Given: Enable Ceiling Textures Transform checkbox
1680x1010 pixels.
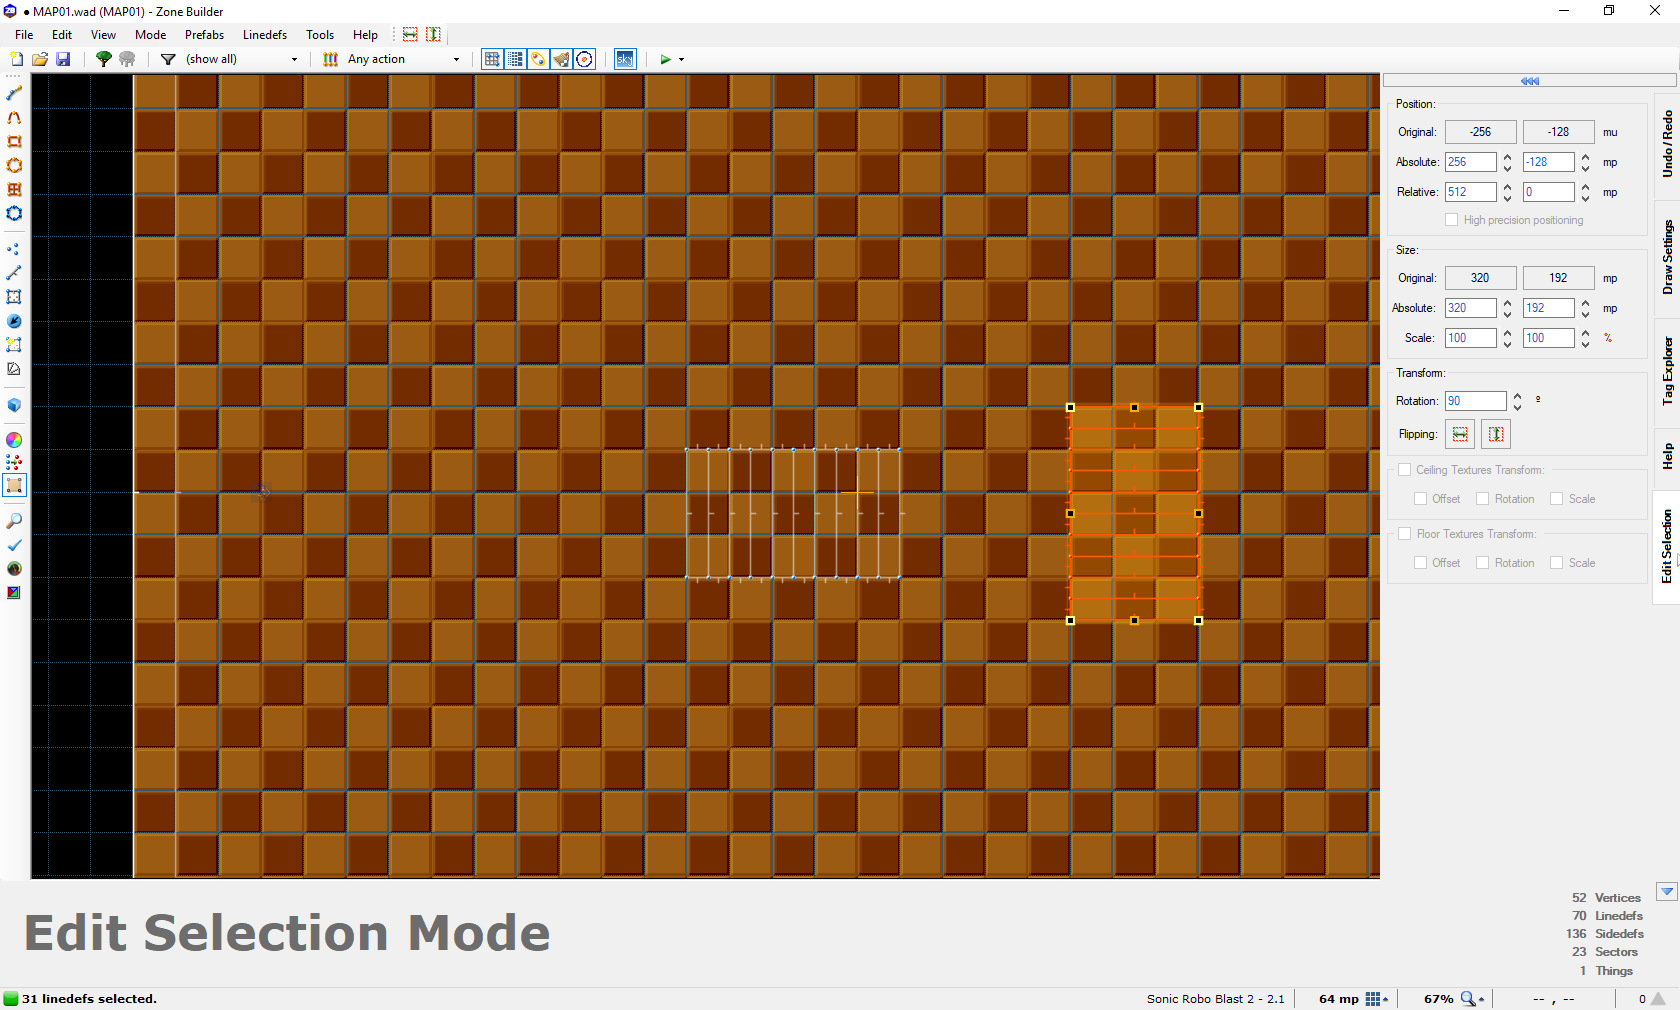Looking at the screenshot, I should click(1405, 470).
